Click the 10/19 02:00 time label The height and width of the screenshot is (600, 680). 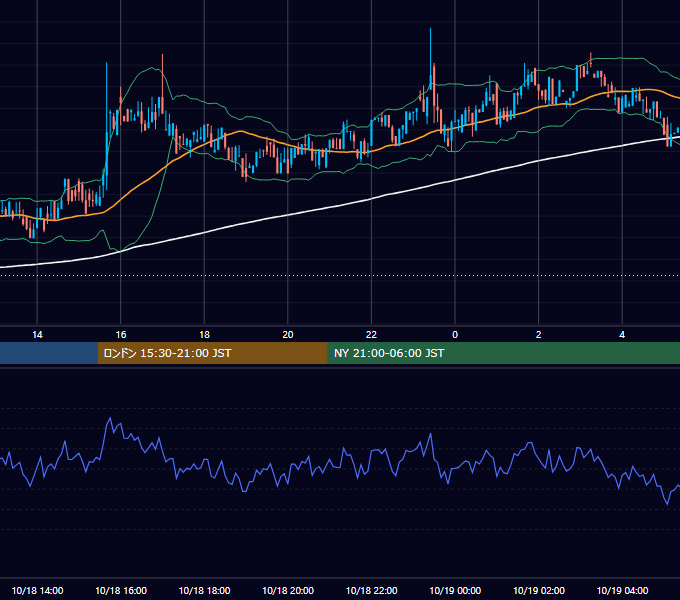click(539, 590)
